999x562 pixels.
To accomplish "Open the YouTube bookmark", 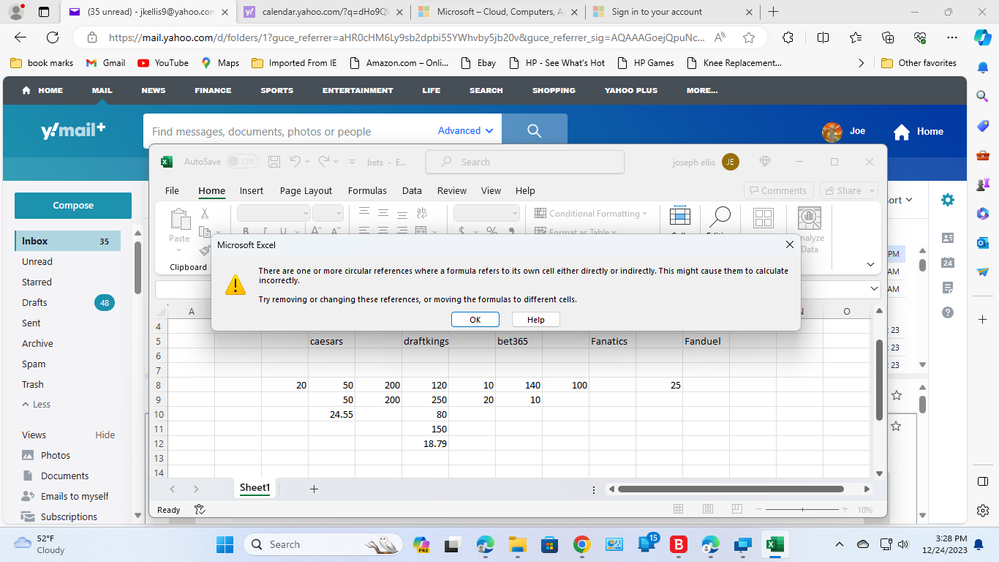I will pos(163,62).
